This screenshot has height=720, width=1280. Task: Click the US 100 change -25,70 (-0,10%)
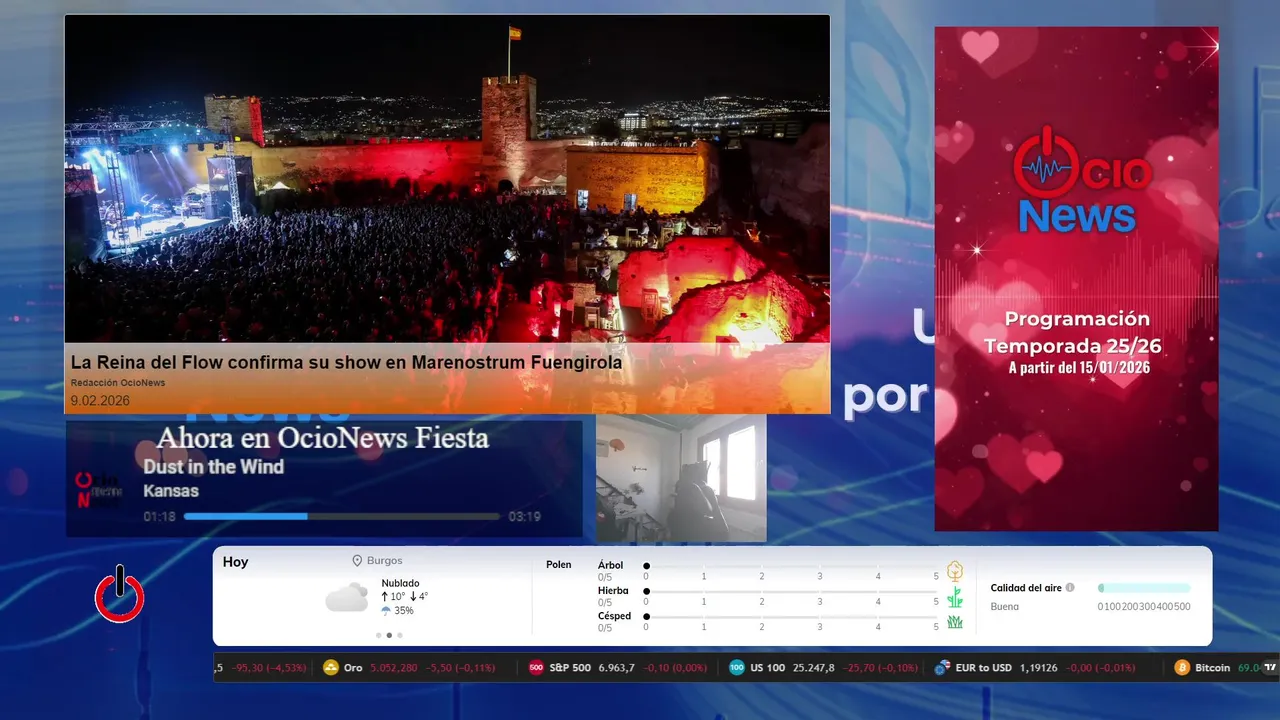(x=881, y=668)
